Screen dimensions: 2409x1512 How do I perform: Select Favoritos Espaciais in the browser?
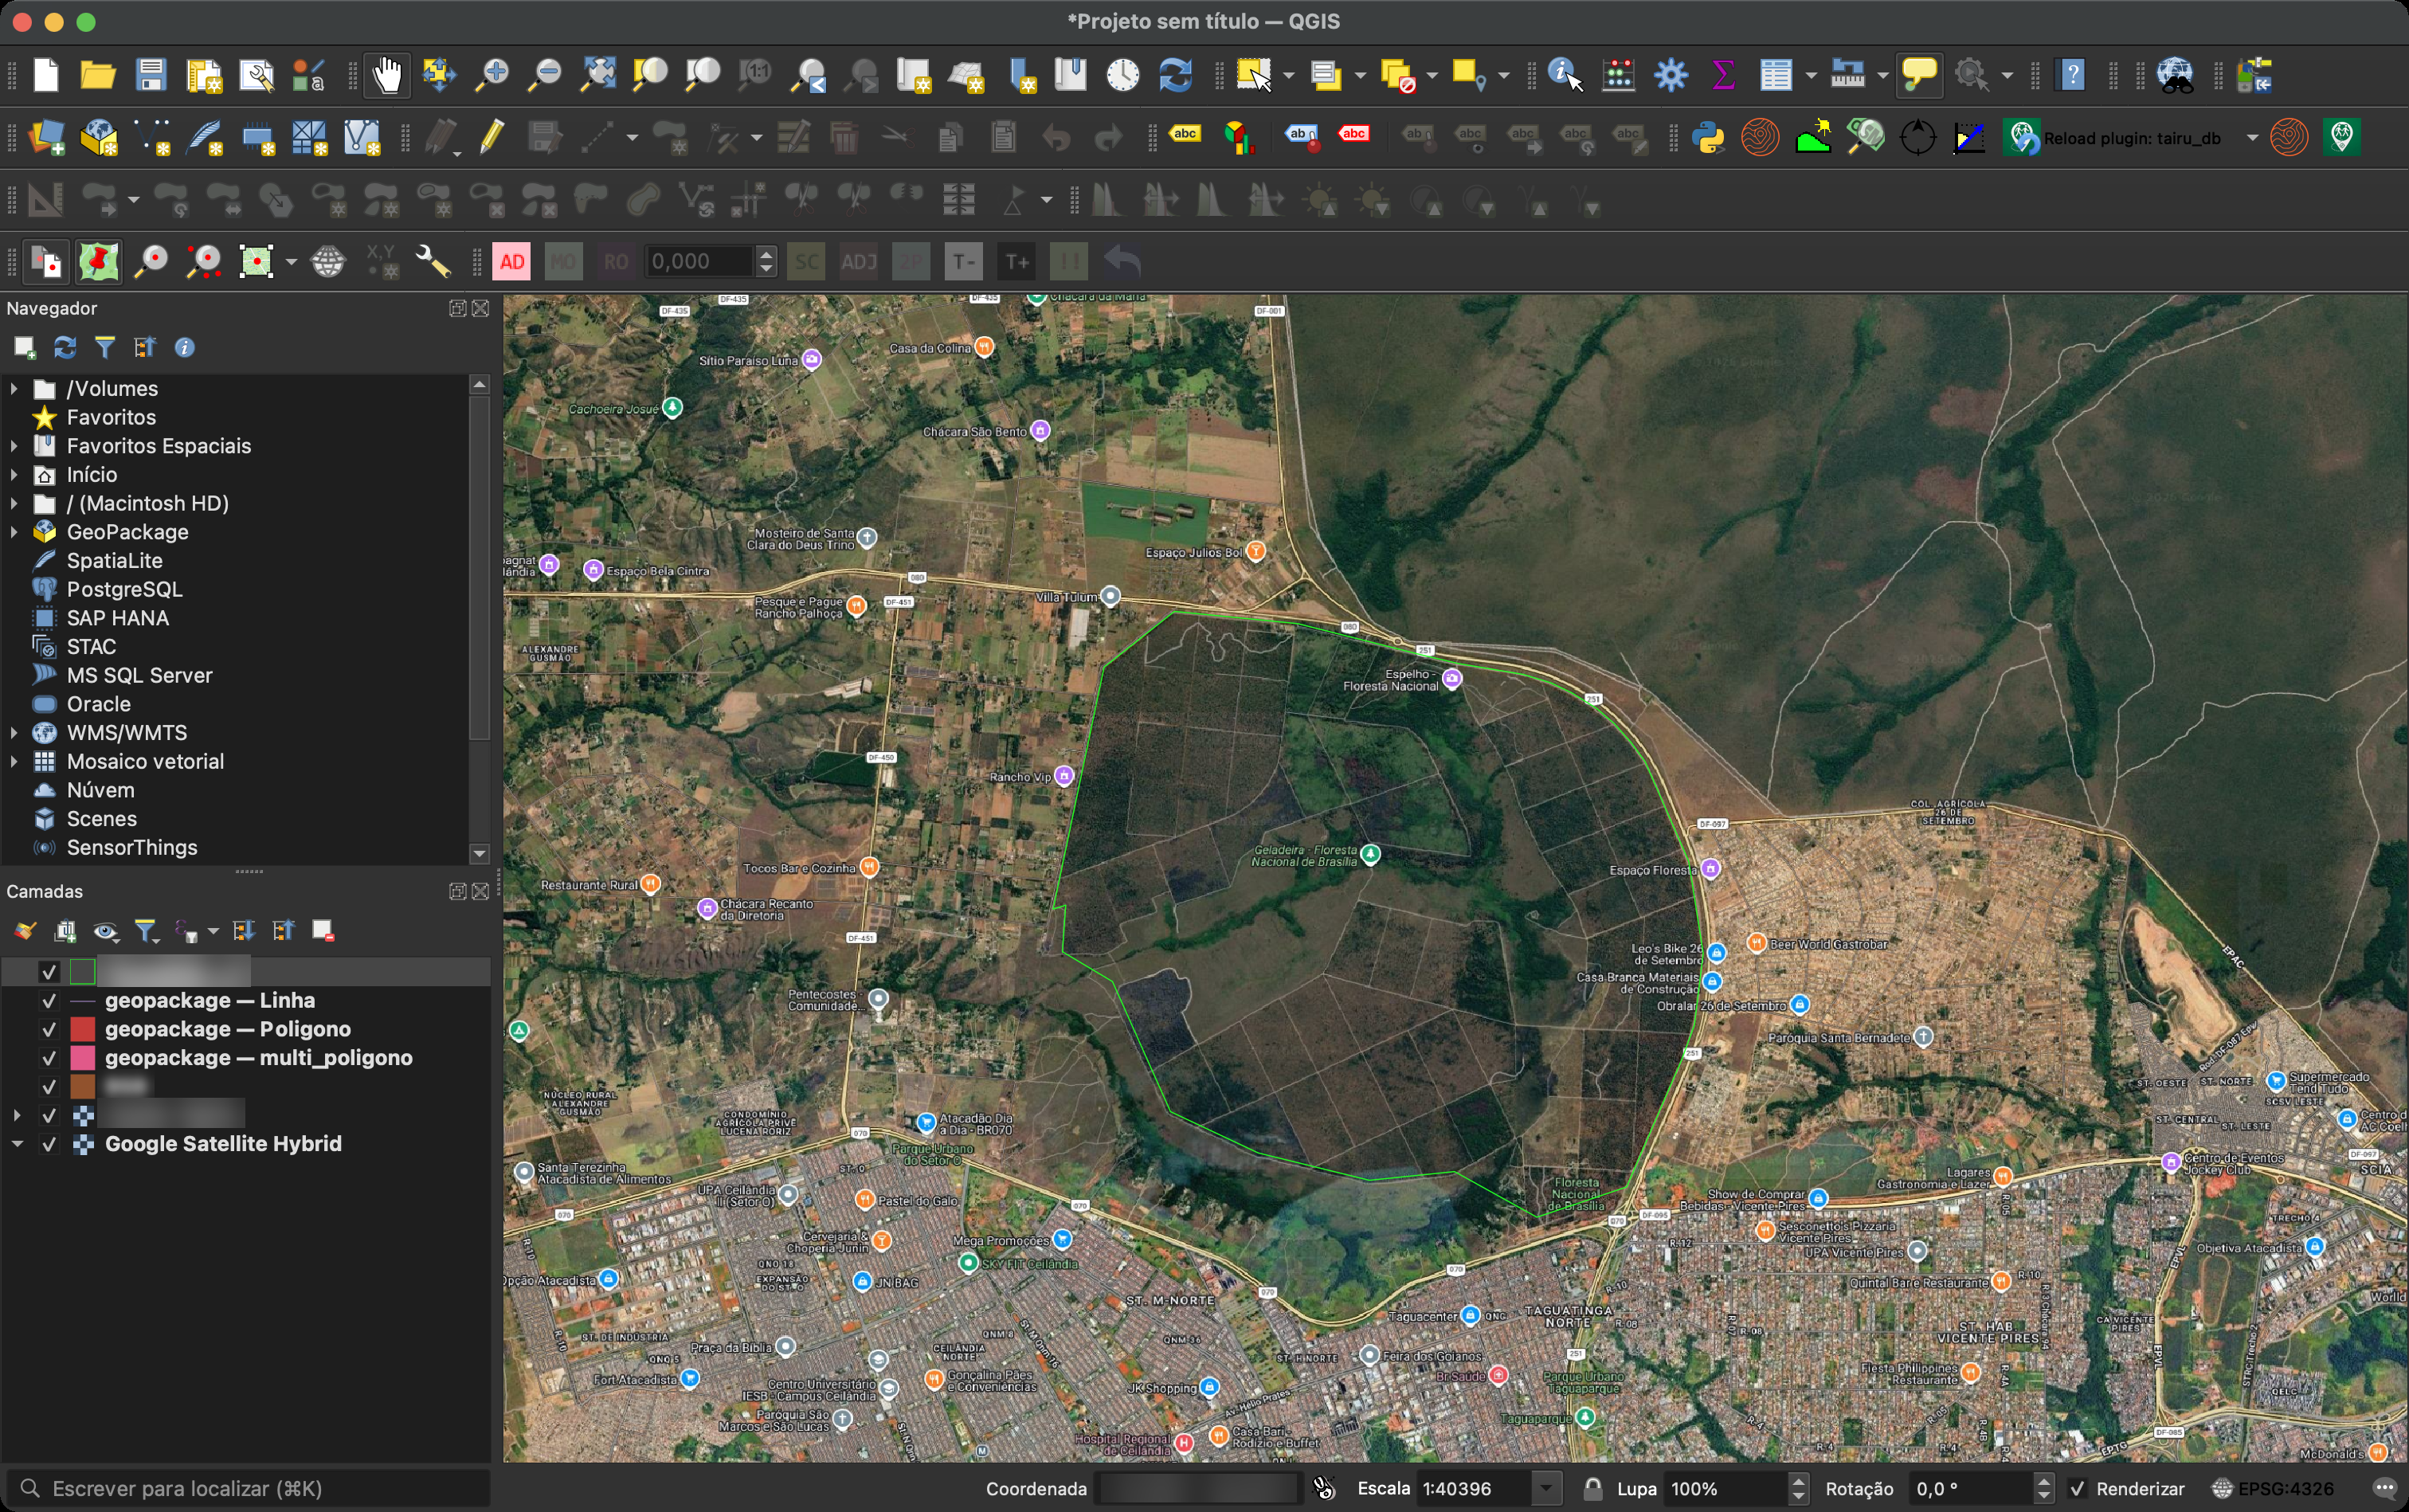pyautogui.click(x=158, y=446)
